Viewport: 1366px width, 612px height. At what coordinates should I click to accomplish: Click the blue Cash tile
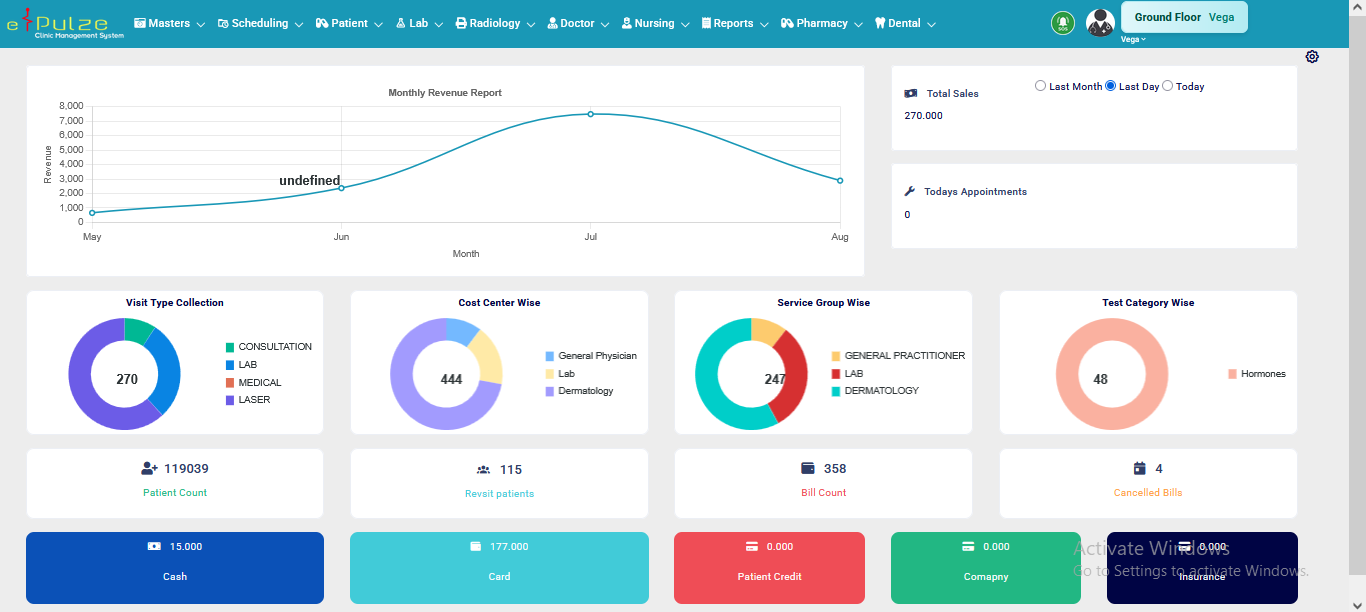pos(175,568)
